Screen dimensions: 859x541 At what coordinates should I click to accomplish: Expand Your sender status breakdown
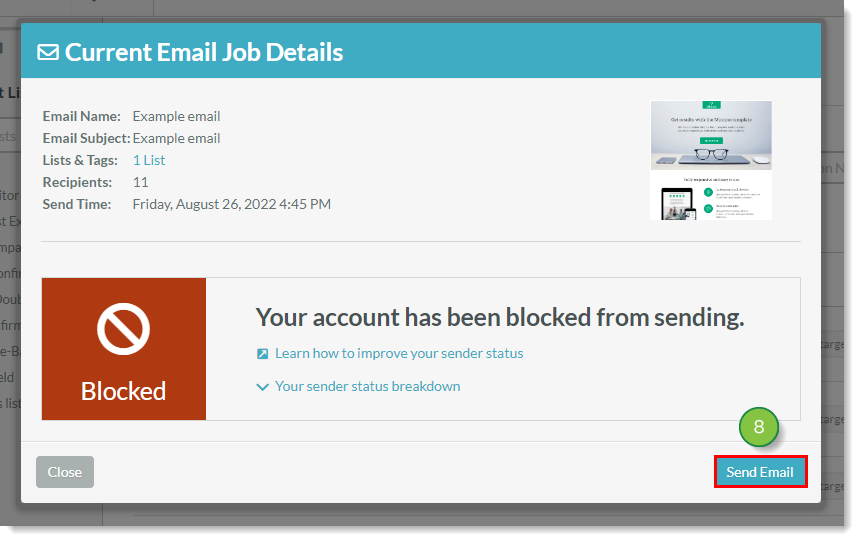pos(367,386)
